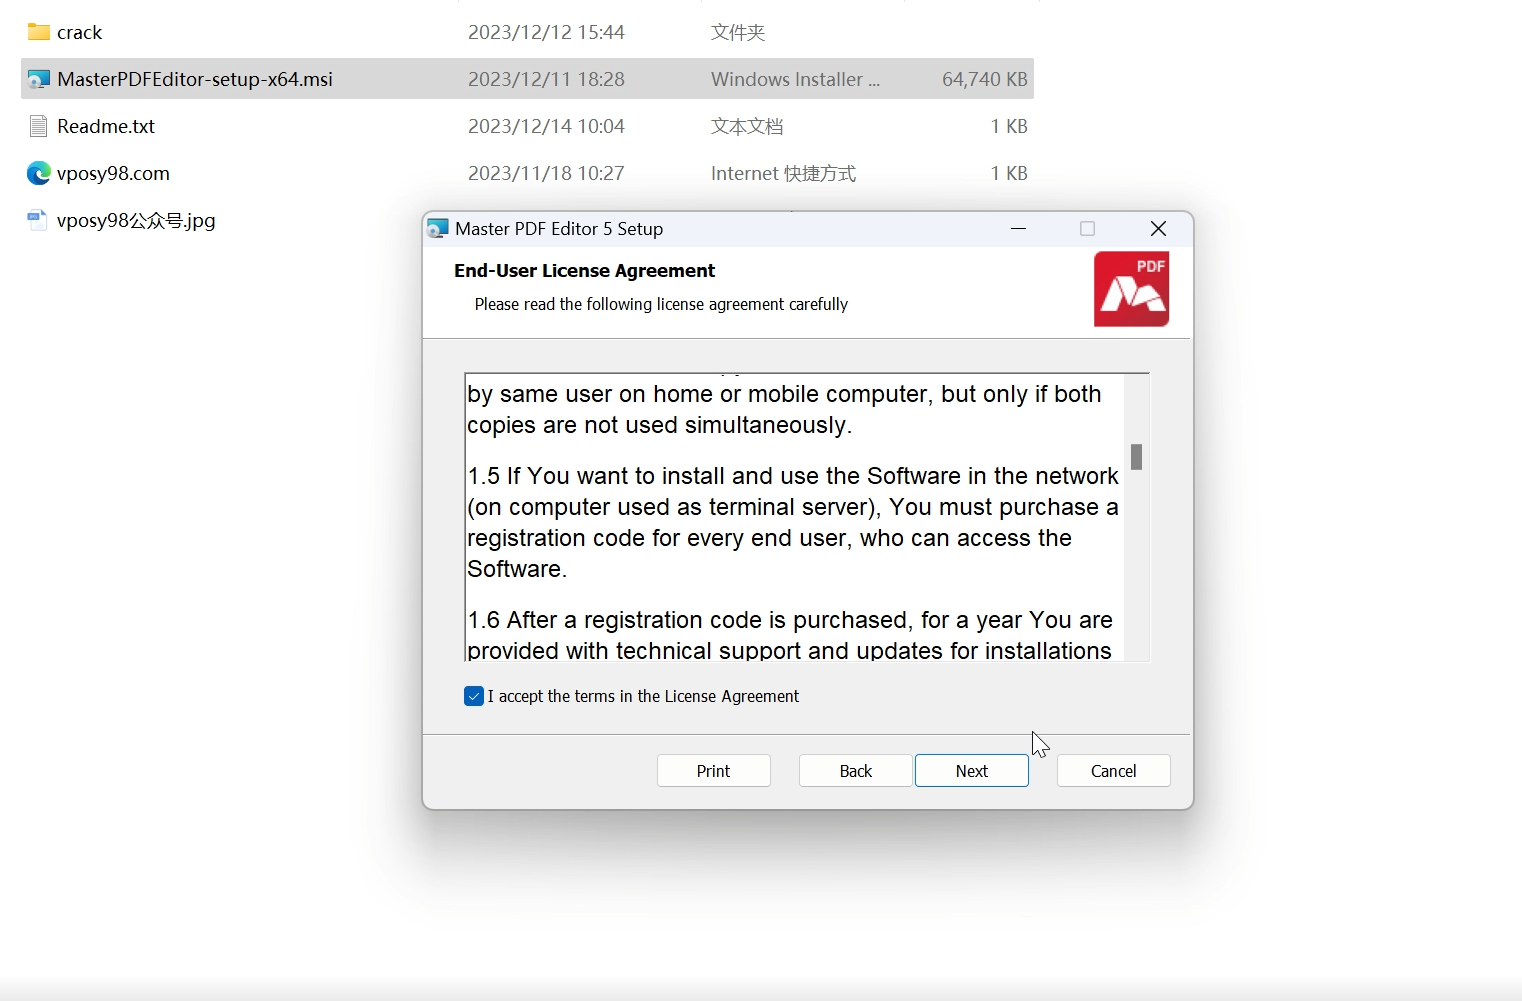Go Back to the previous setup step
Viewport: 1522px width, 1001px height.
(855, 771)
